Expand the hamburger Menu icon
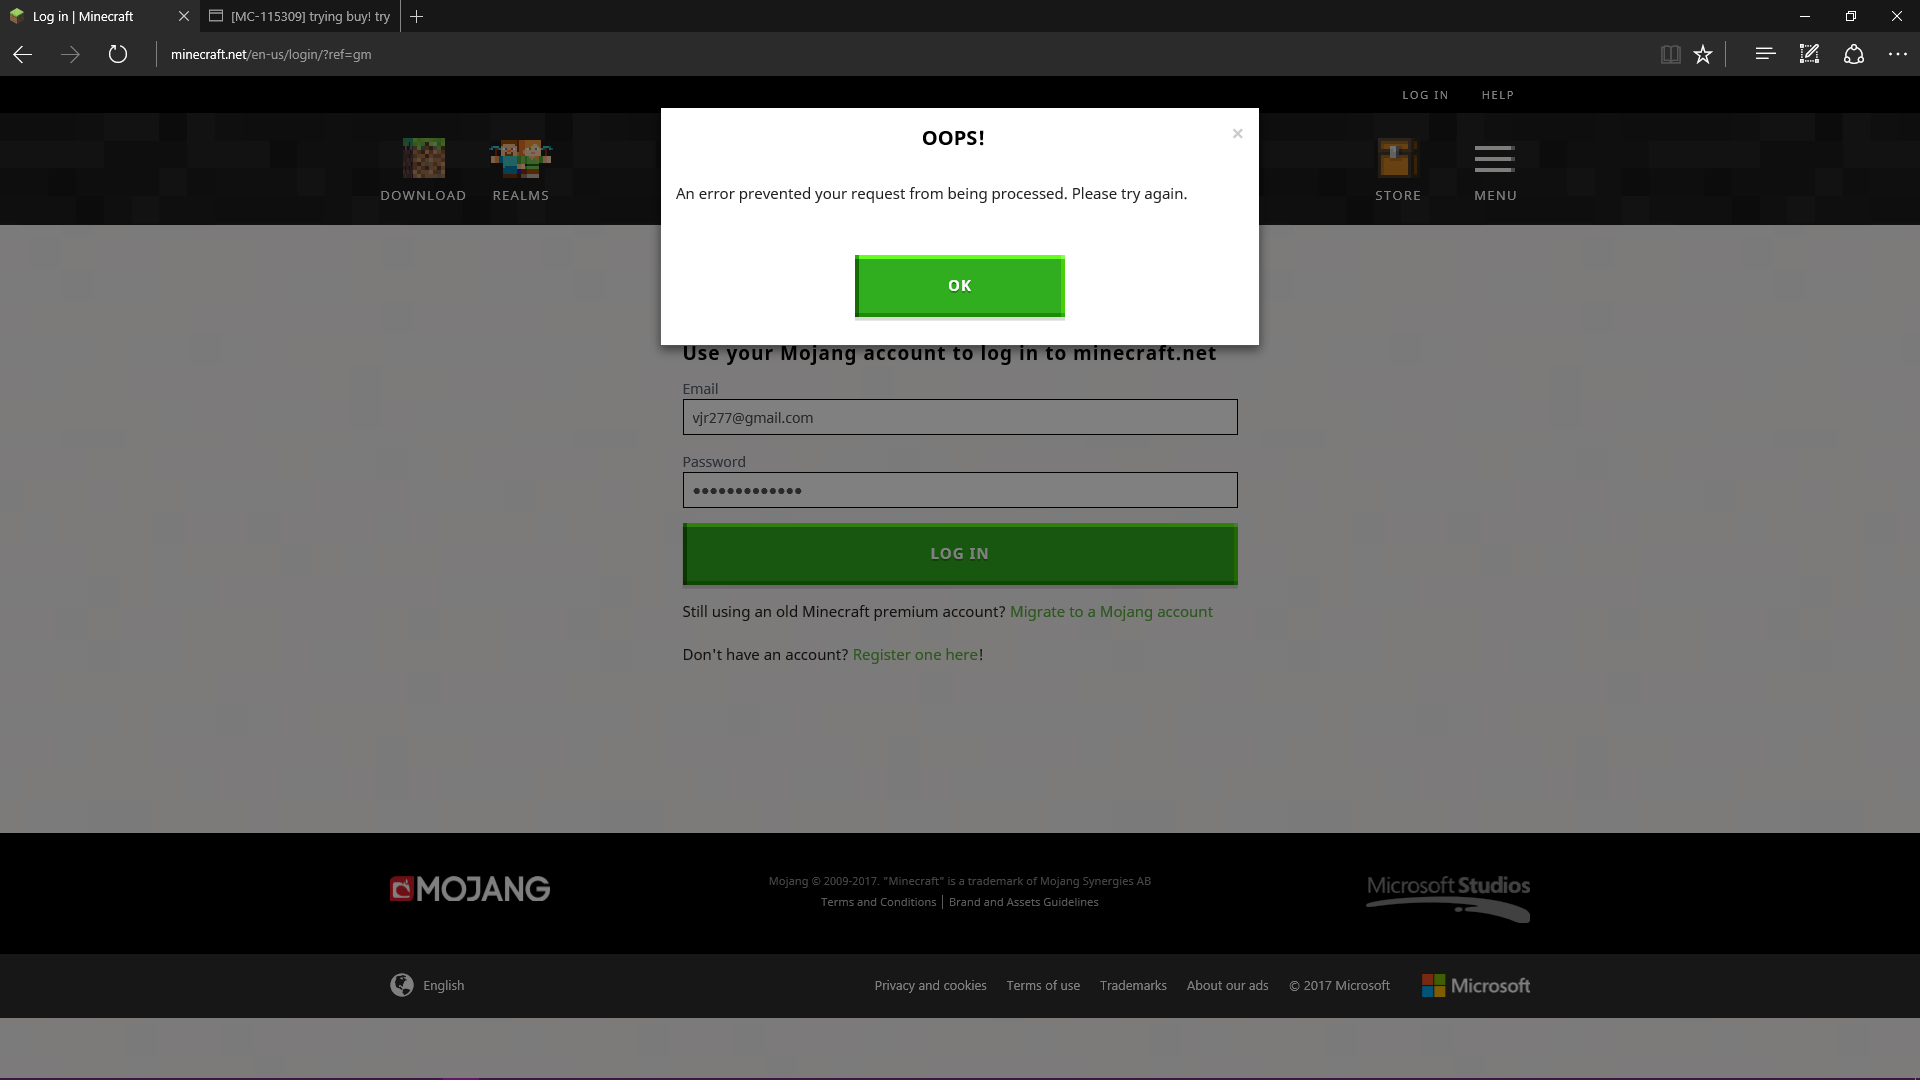Screen dimensions: 1920x1080 coord(1494,159)
